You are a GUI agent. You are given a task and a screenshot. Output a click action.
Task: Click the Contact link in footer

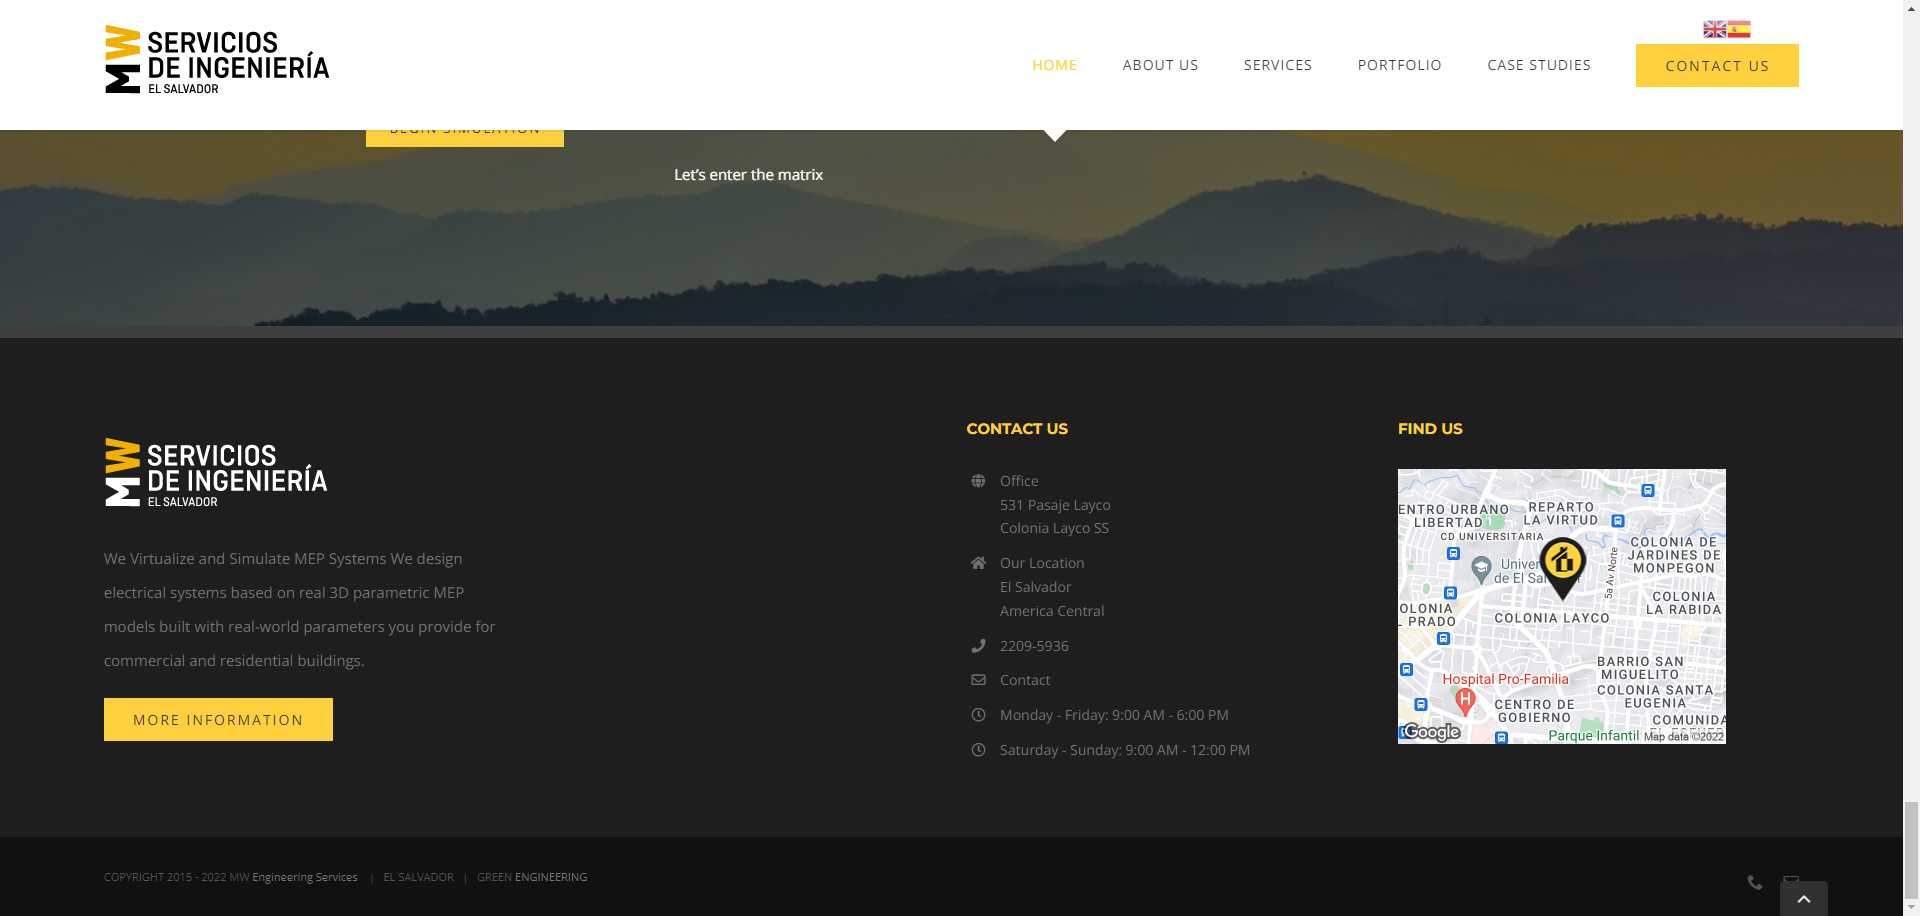pos(1025,680)
